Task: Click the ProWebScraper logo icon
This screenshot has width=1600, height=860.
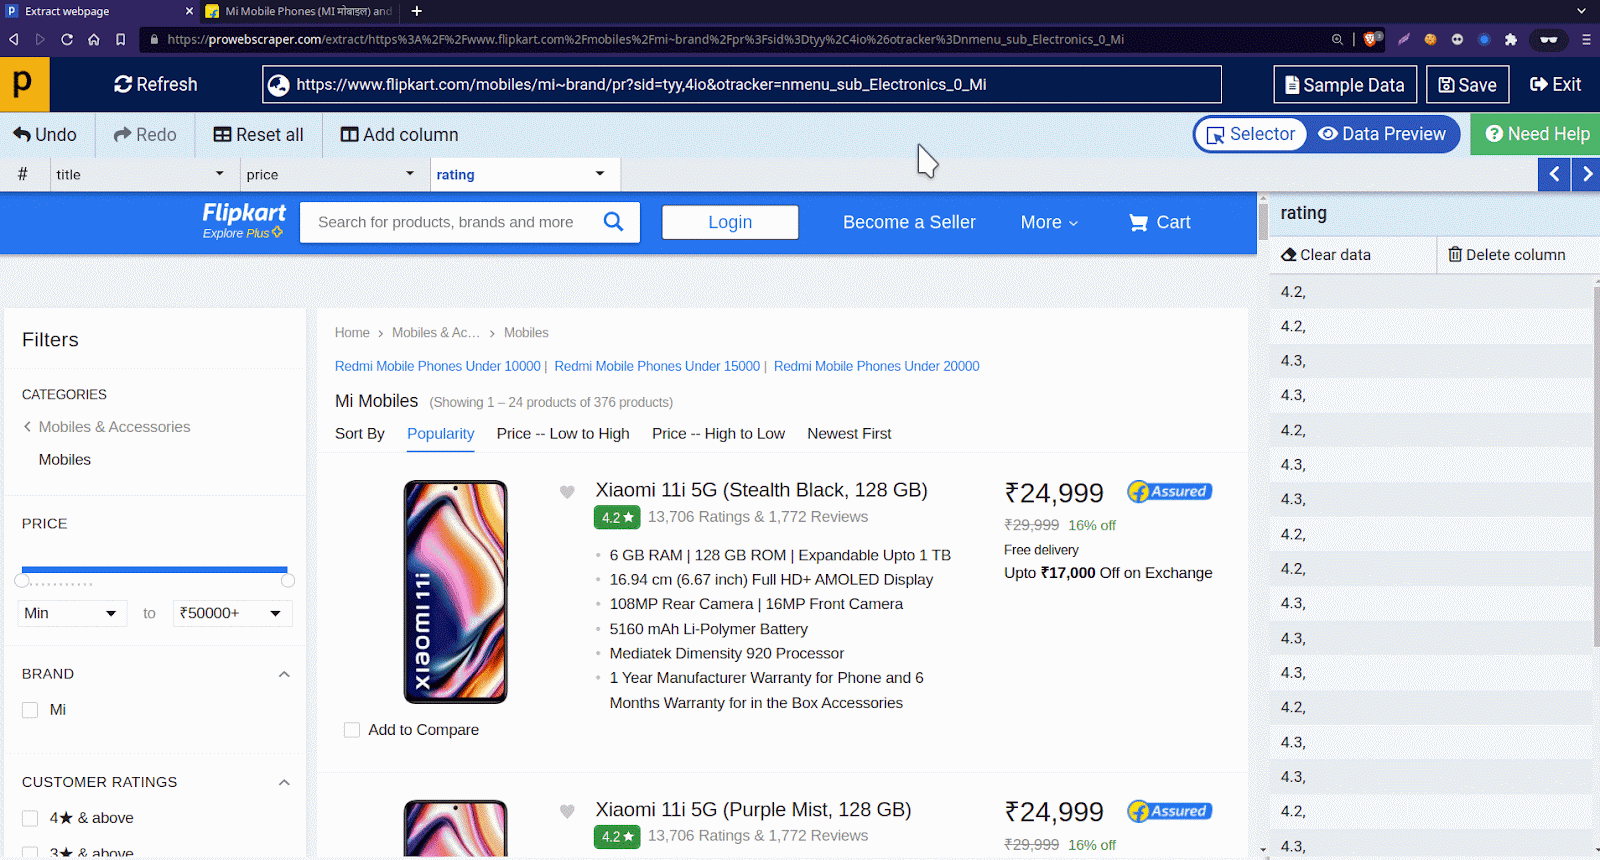Action: [24, 84]
